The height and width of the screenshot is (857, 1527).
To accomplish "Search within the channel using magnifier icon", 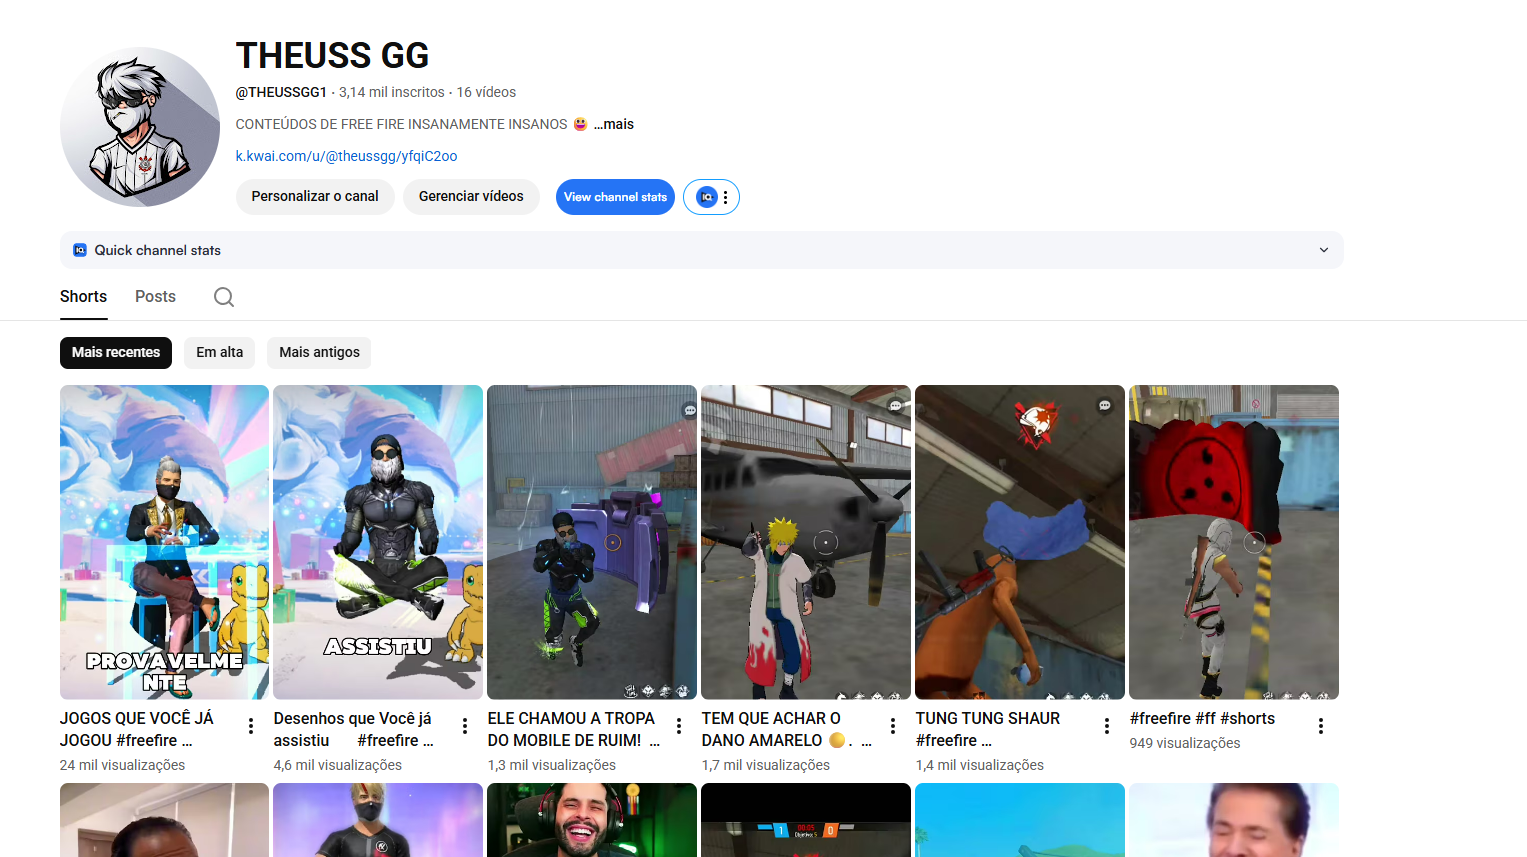I will (x=224, y=297).
